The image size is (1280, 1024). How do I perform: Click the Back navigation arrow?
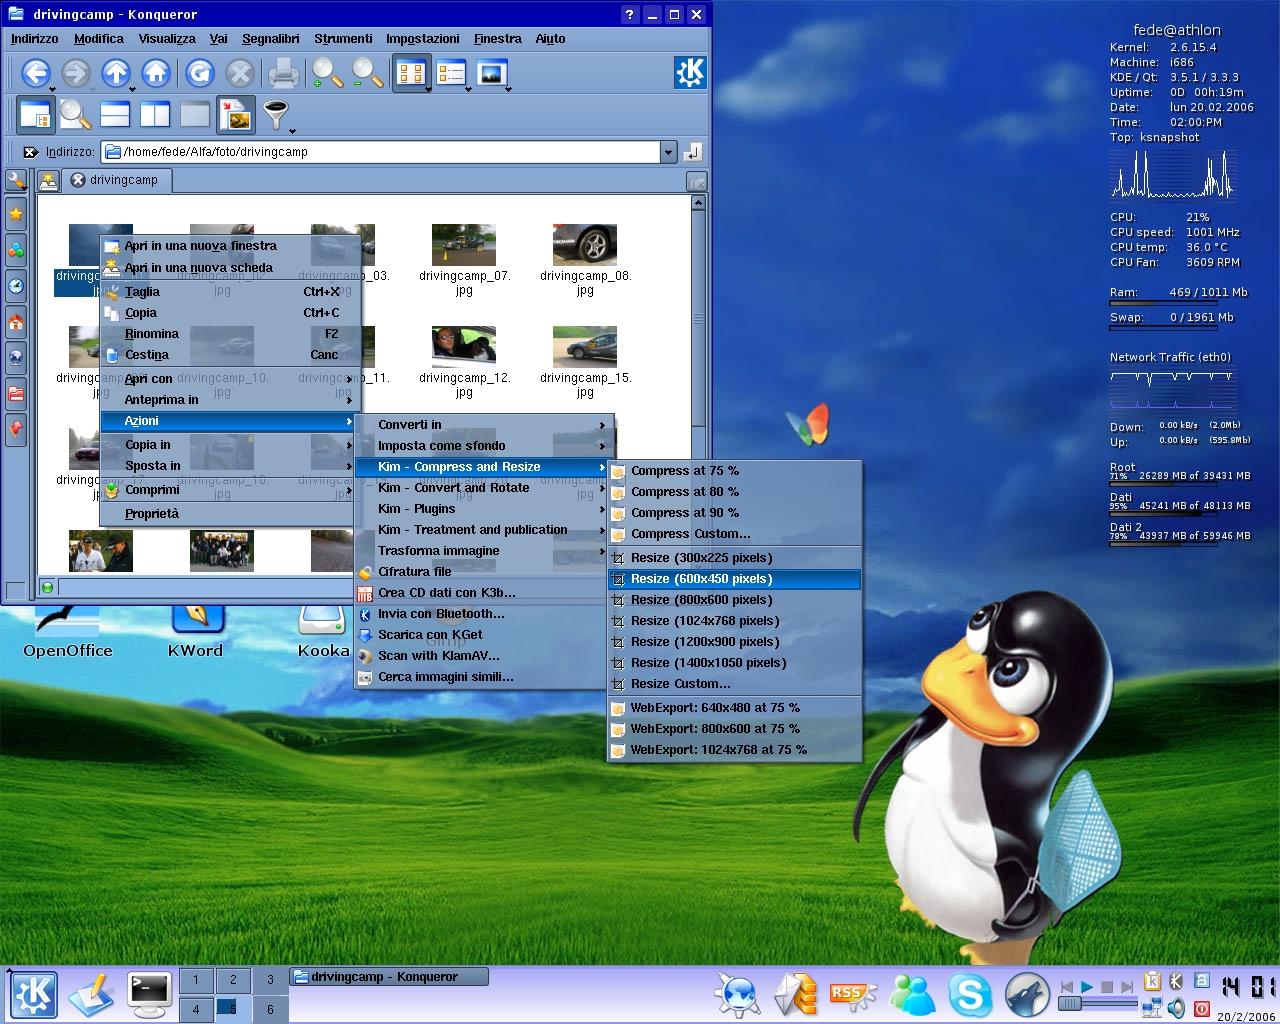[x=36, y=73]
